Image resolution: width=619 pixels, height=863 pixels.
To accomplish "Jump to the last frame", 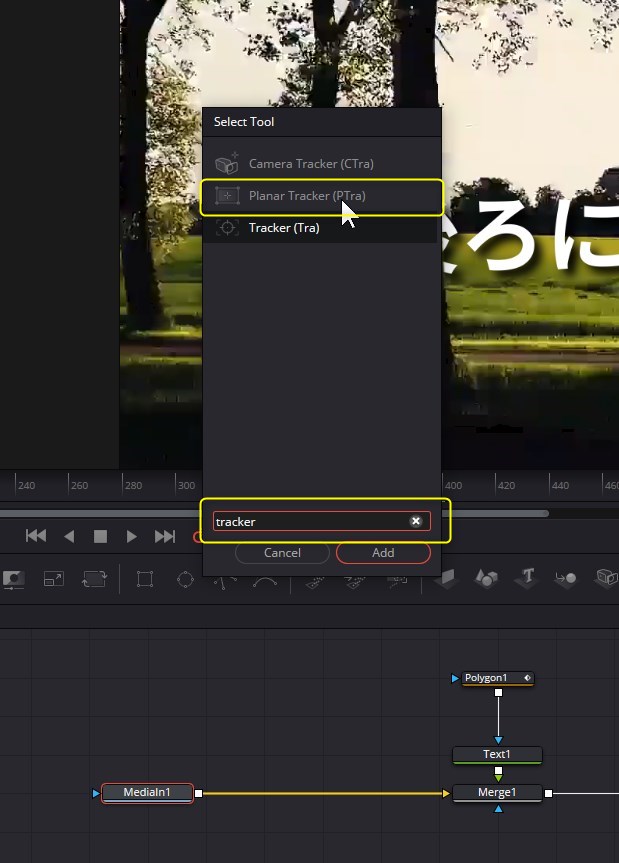I will 165,536.
